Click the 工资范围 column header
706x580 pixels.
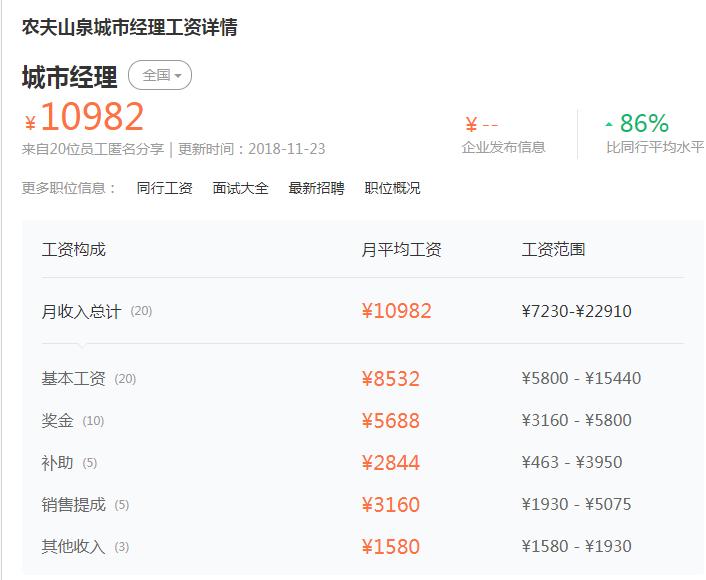point(553,249)
